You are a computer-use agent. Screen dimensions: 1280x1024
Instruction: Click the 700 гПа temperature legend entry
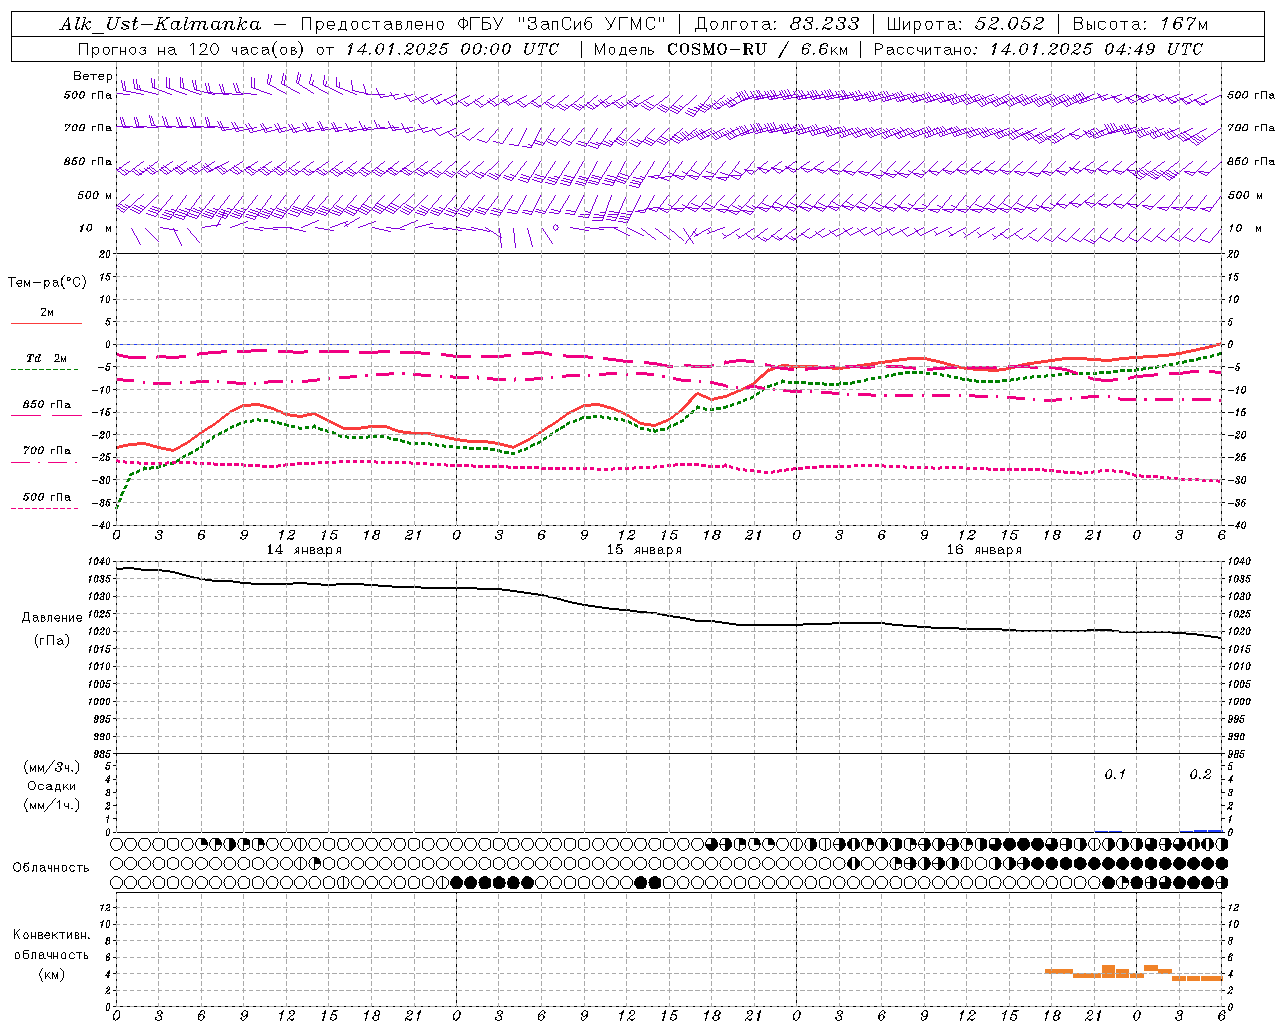click(47, 450)
